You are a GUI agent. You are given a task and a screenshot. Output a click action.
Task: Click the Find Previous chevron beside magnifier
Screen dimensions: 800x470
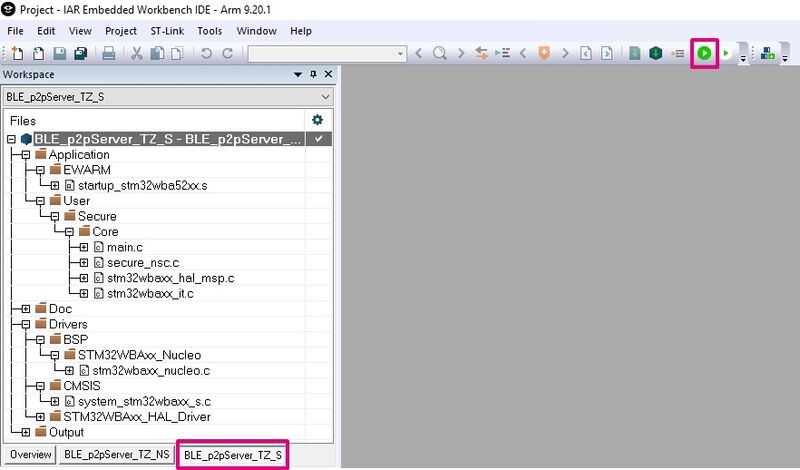pyautogui.click(x=418, y=53)
